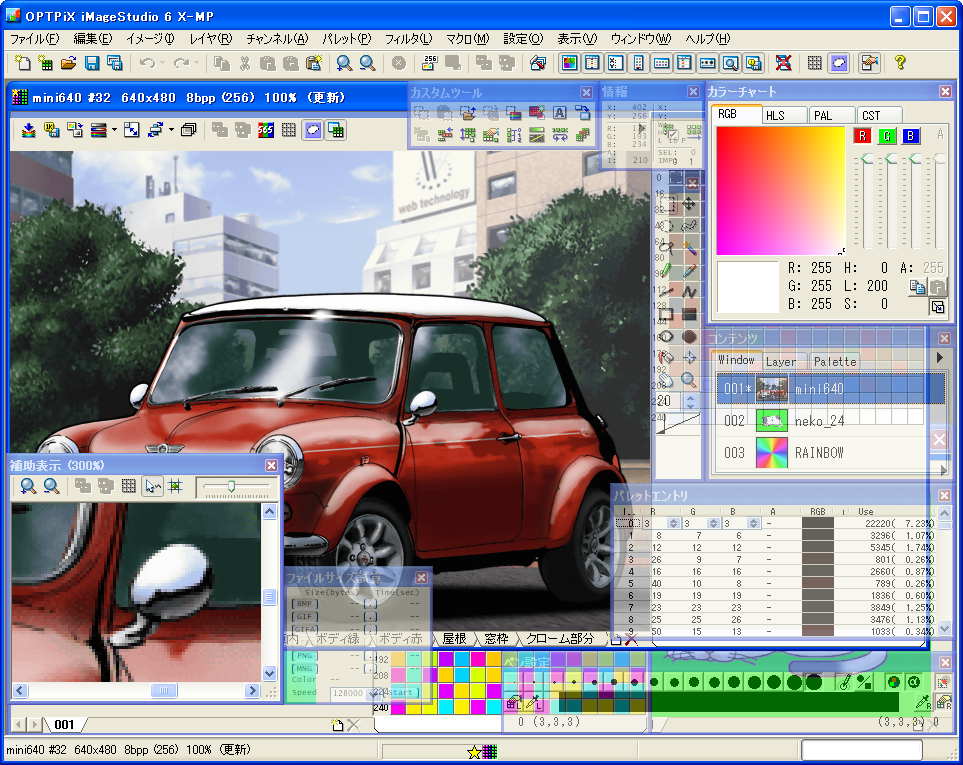The width and height of the screenshot is (963, 765).
Task: Click the help question mark icon
Action: point(900,63)
